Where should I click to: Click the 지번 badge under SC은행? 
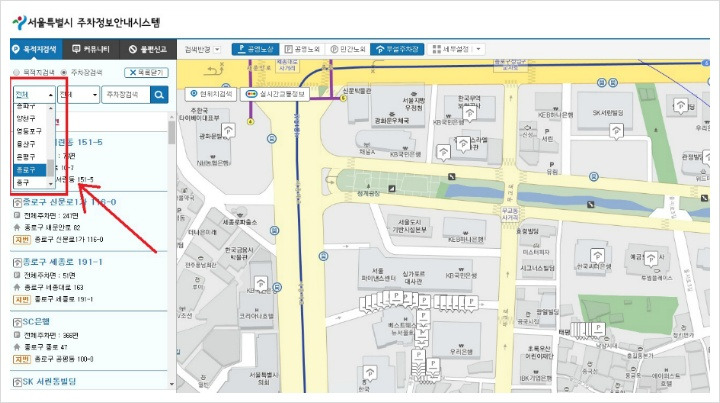pos(22,359)
